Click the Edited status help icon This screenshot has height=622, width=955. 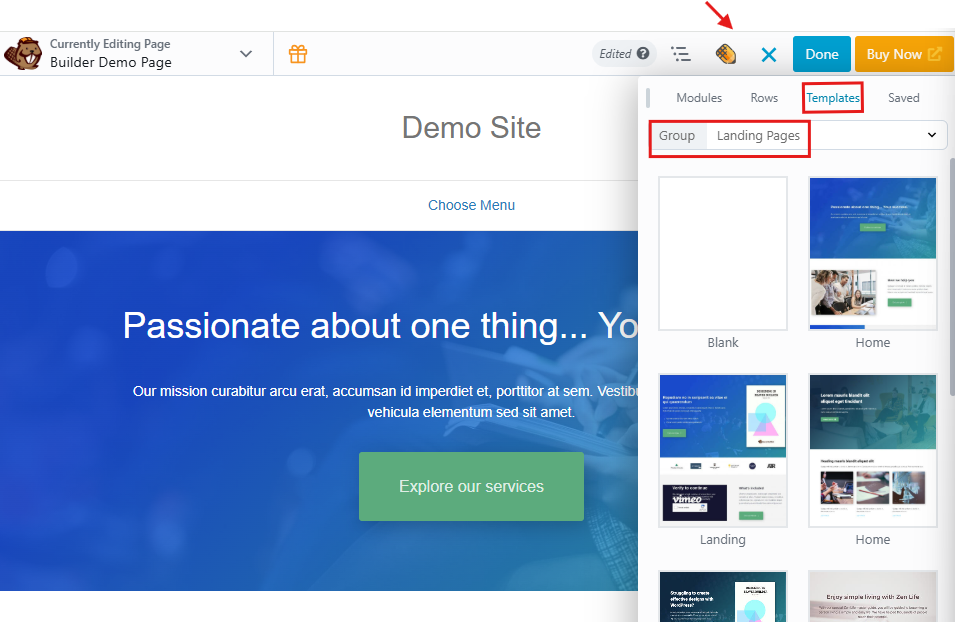click(643, 54)
